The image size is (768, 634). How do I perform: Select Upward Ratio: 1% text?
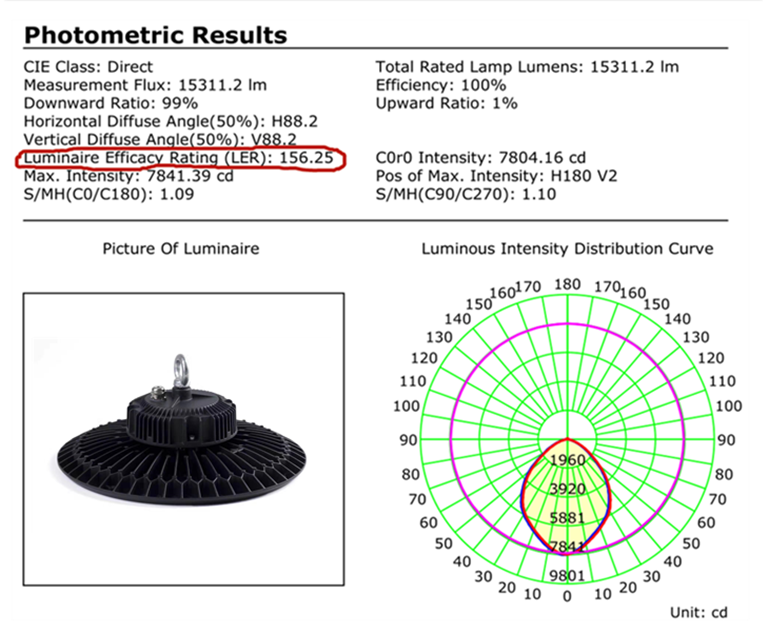pyautogui.click(x=447, y=103)
